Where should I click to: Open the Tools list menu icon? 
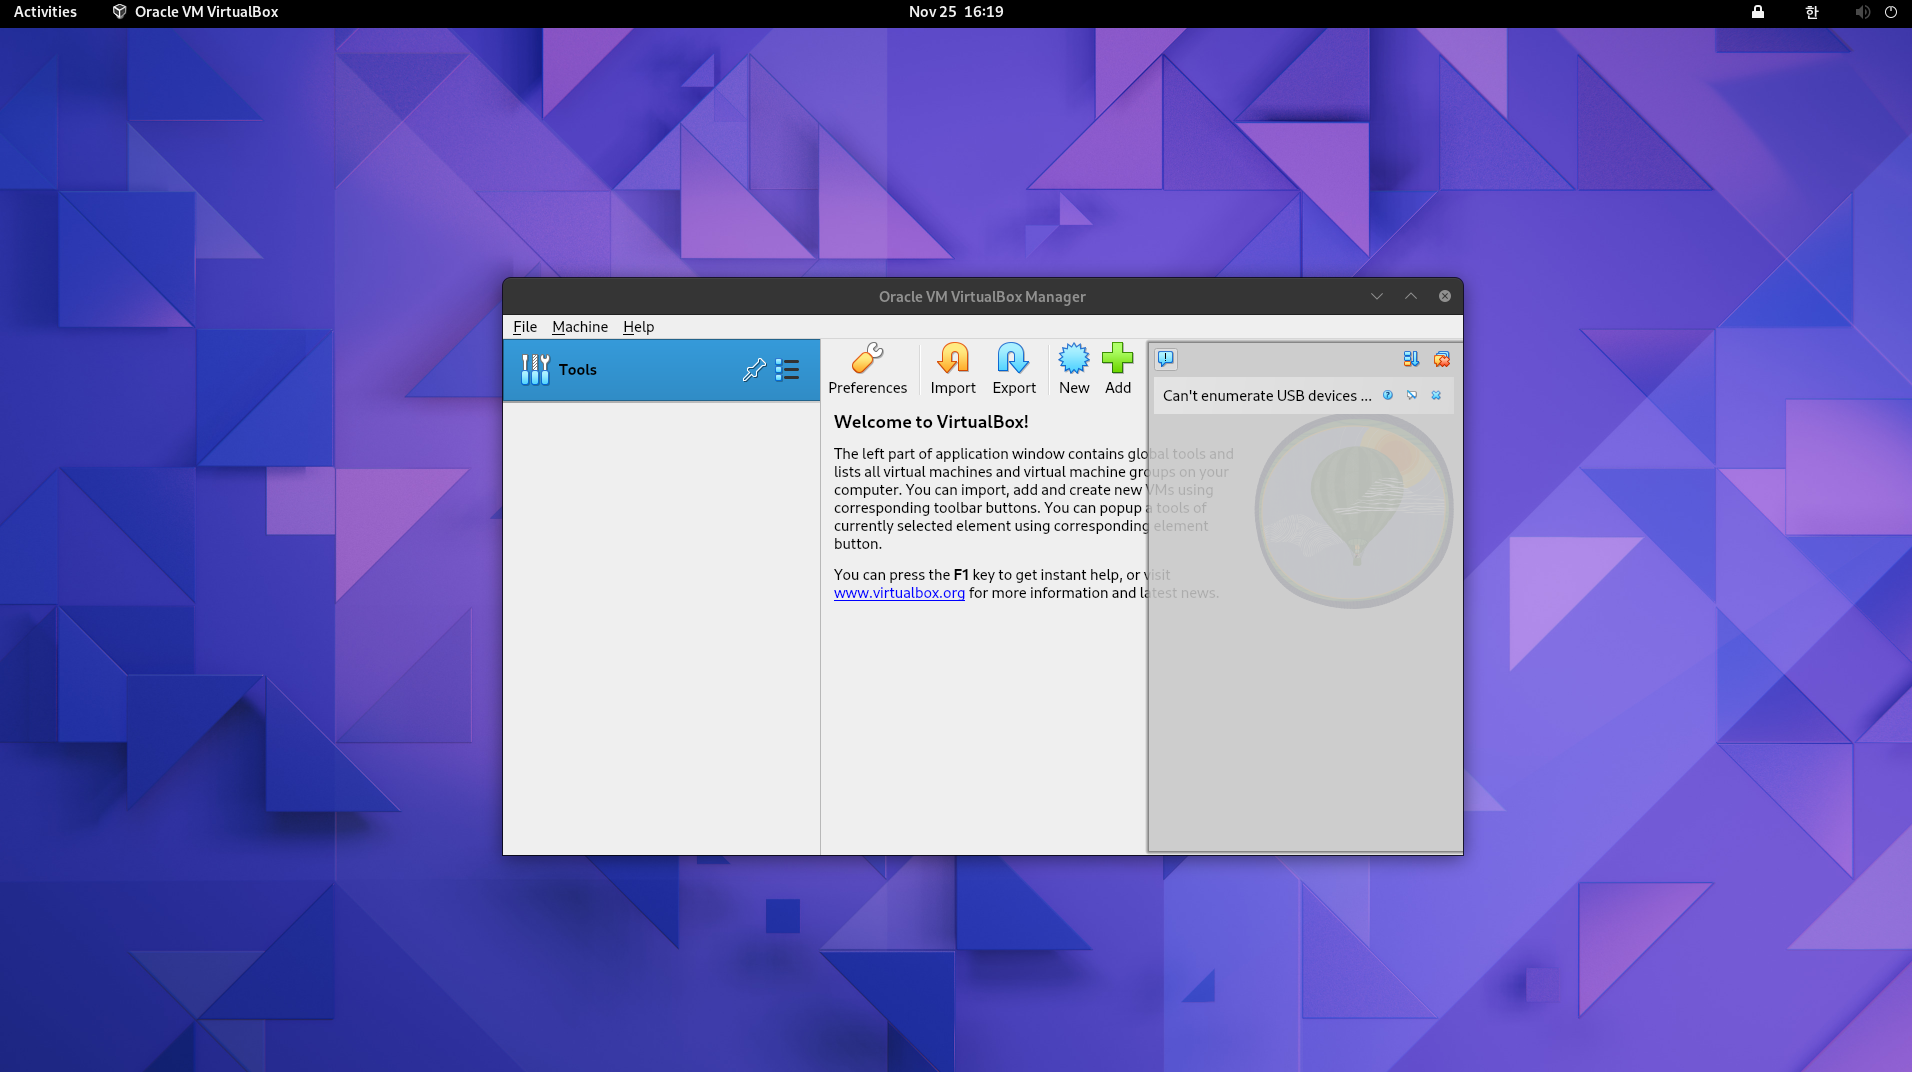(788, 370)
